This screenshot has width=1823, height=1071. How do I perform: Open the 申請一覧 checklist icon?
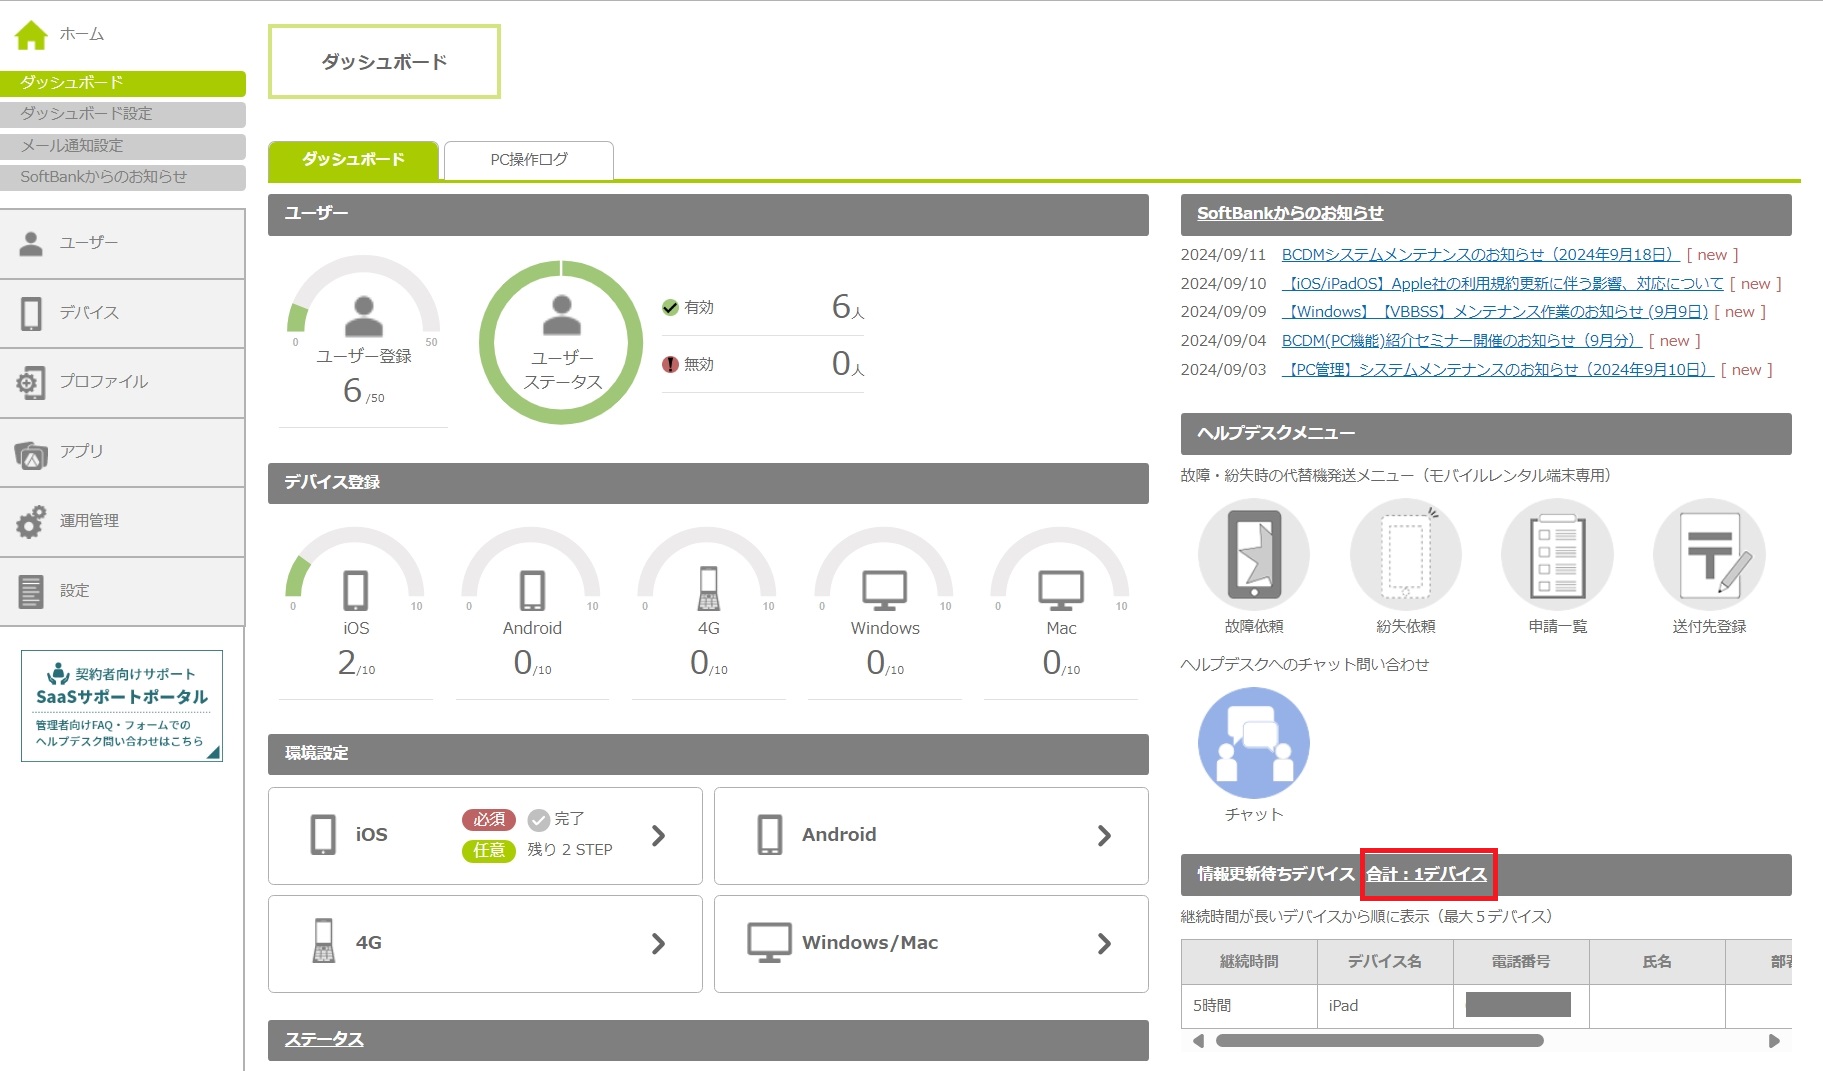pyautogui.click(x=1557, y=555)
